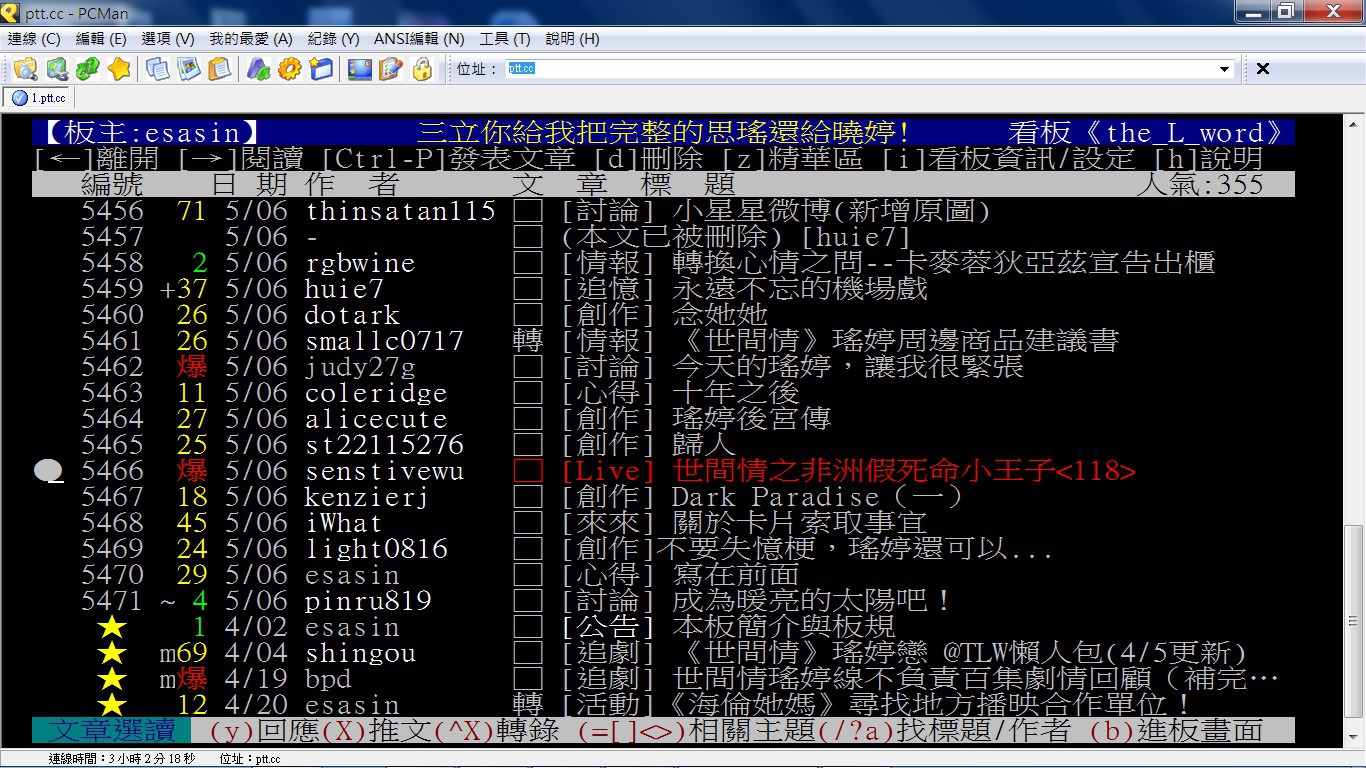Click the [Ctrl-P]發表文章 hint text
Viewport: 1366px width, 768px height.
pos(449,159)
